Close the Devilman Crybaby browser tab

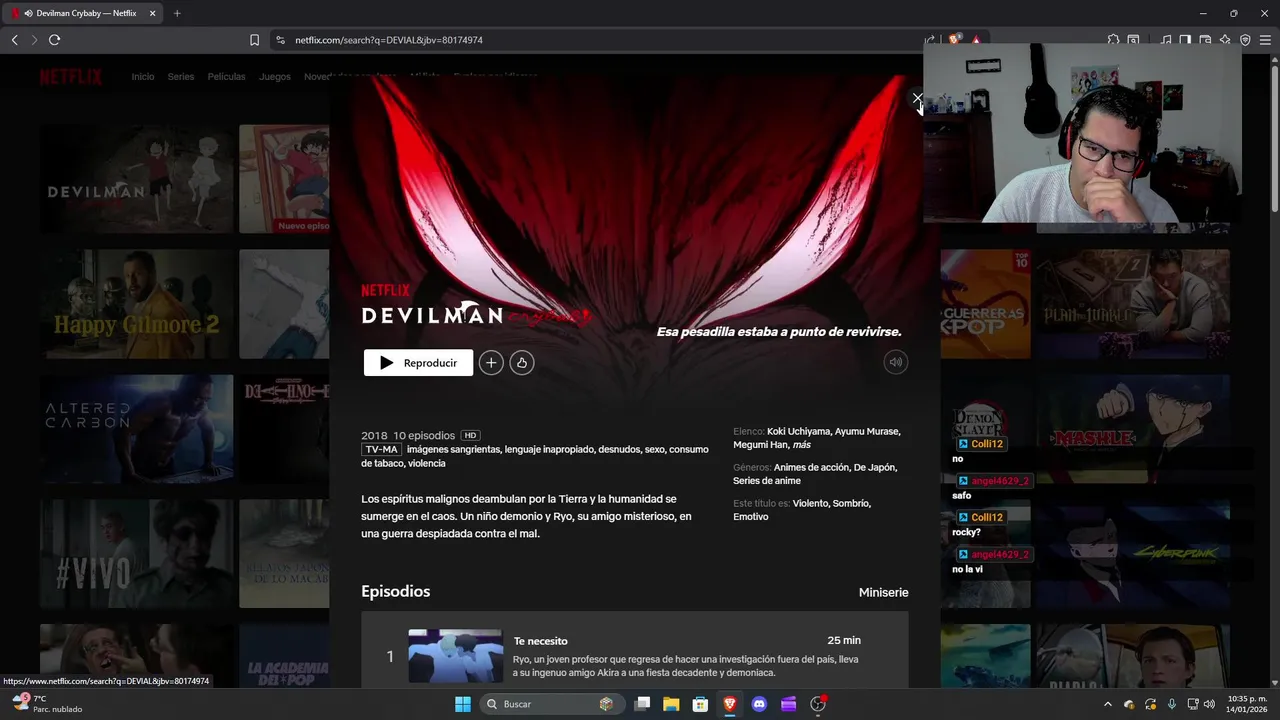pyautogui.click(x=152, y=13)
